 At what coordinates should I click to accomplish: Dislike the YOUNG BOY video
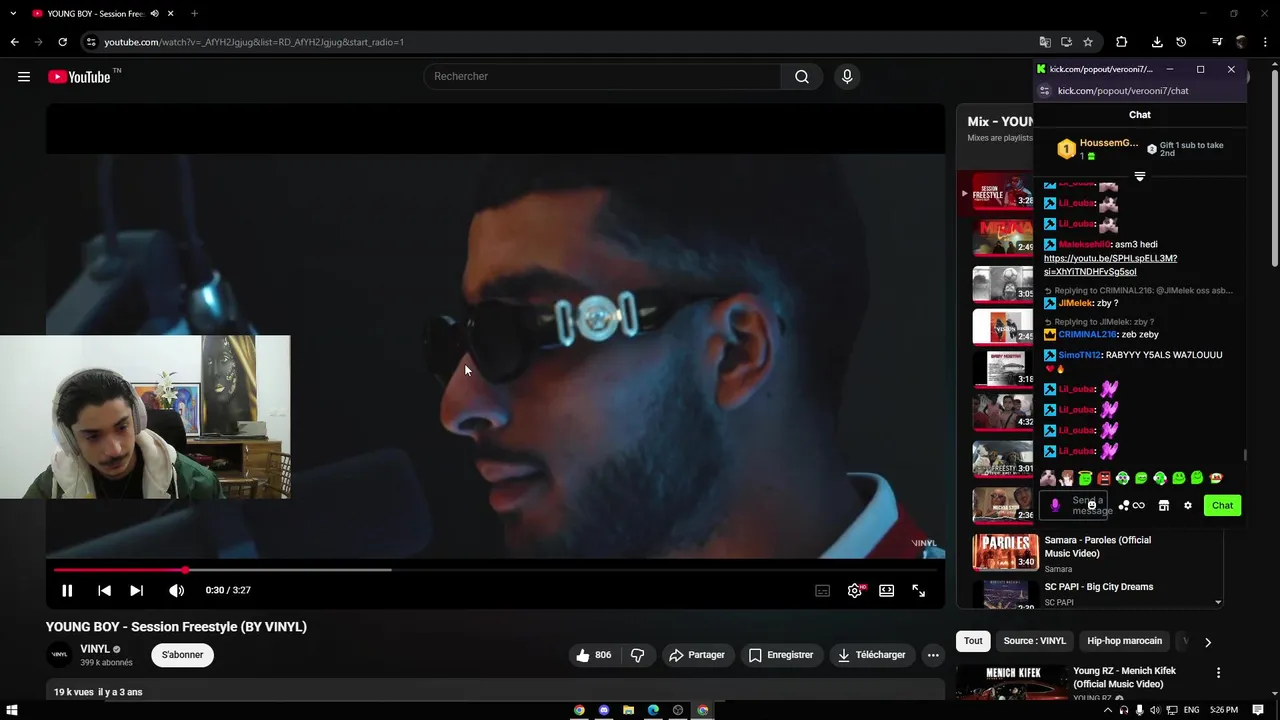pos(637,655)
